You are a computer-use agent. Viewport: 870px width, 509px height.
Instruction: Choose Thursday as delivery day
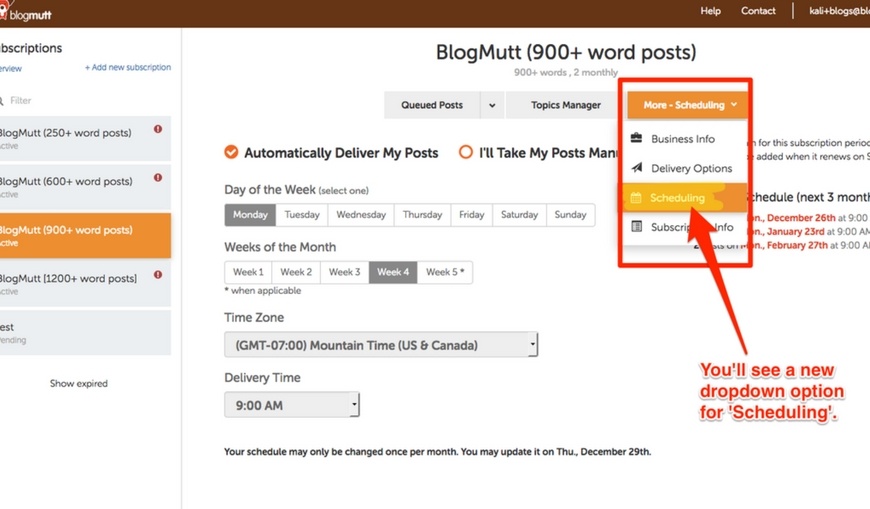point(422,215)
